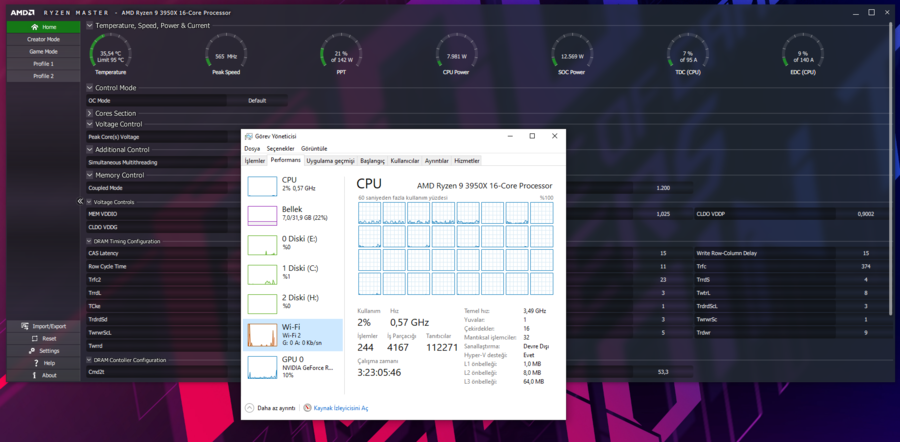900x442 pixels.
Task: Collapse Temperature, Speed, Power & Current section
Action: pyautogui.click(x=90, y=25)
